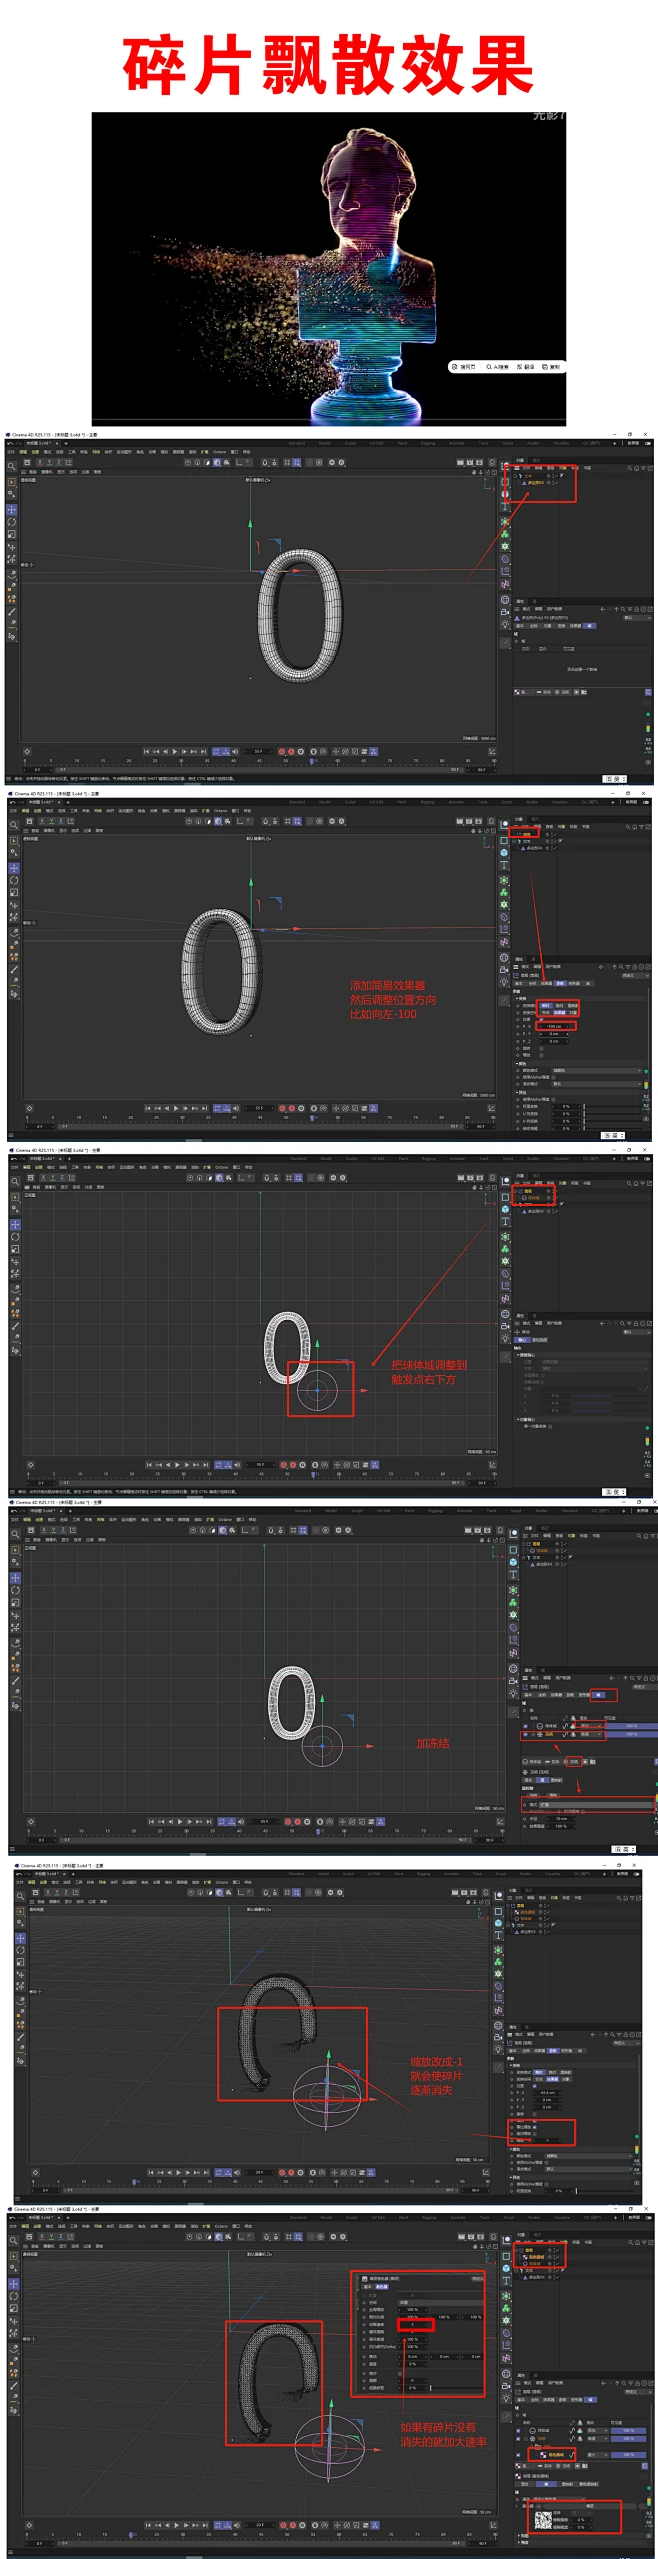
Task: Switch to highlighted 域 tab in the 加冻结 window
Action: coord(599,1695)
